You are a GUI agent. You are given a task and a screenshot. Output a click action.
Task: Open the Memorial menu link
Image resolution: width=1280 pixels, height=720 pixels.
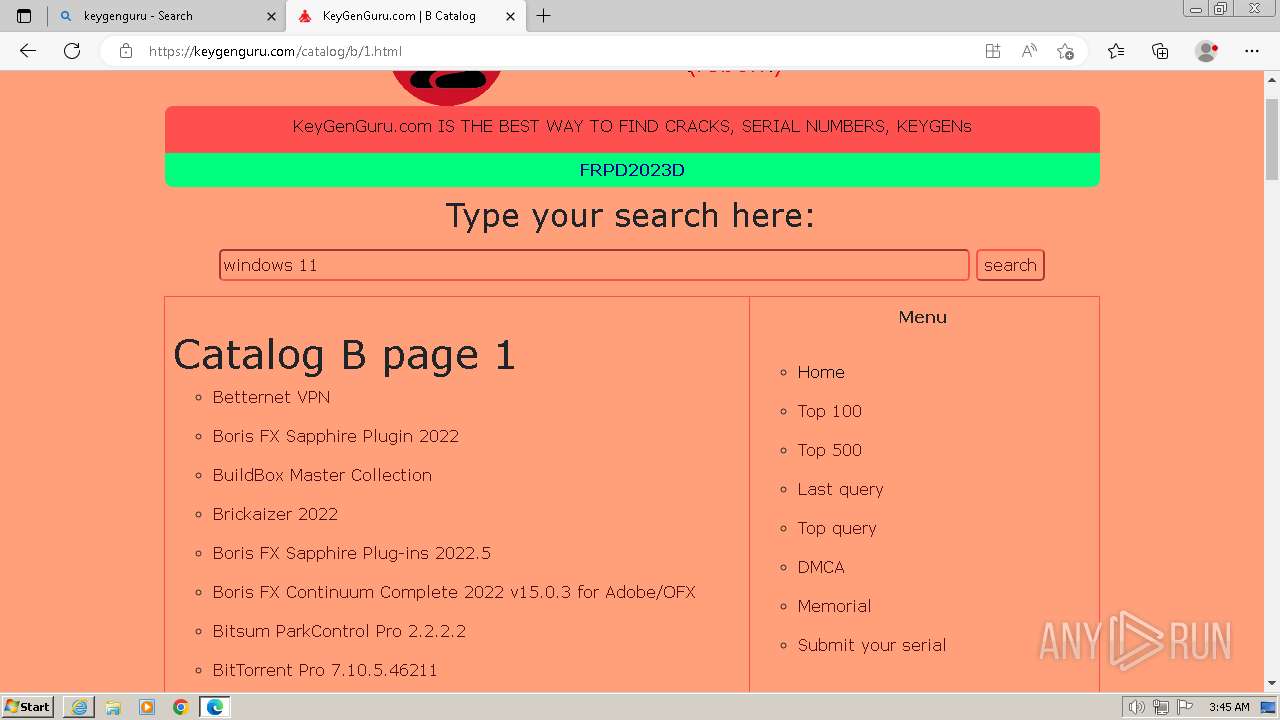pyautogui.click(x=834, y=606)
